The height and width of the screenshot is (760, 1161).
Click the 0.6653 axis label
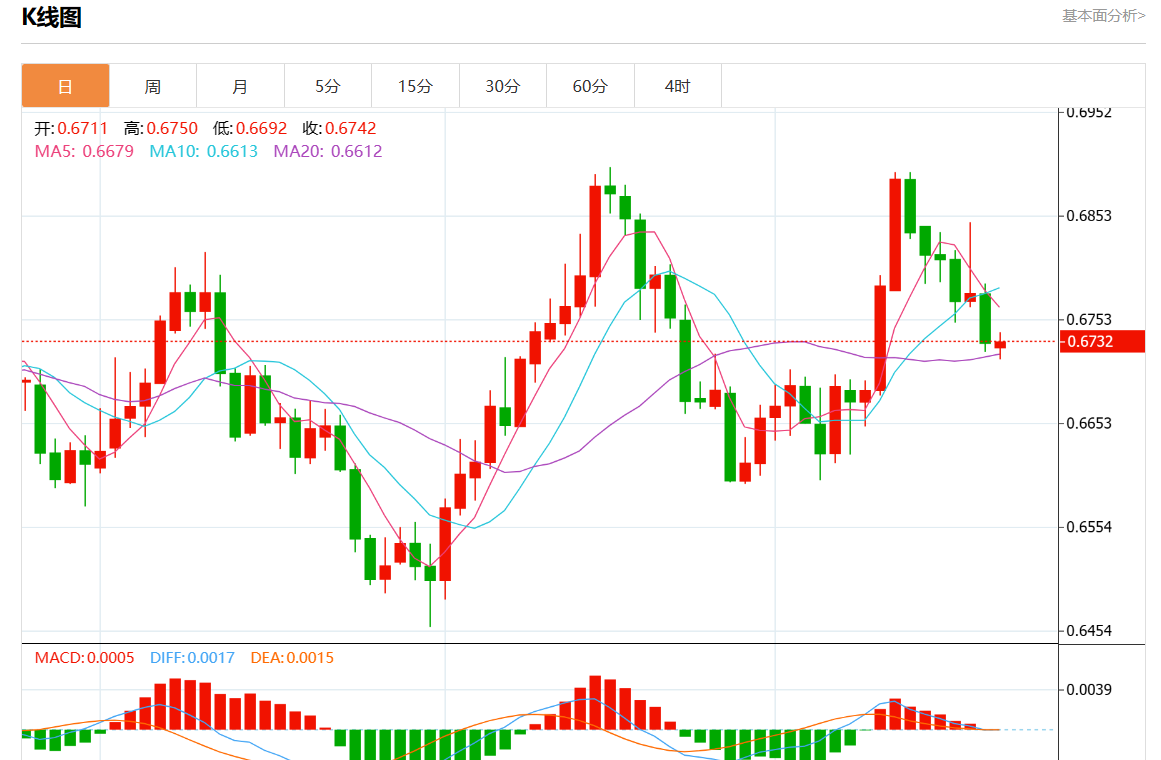[x=1088, y=423]
